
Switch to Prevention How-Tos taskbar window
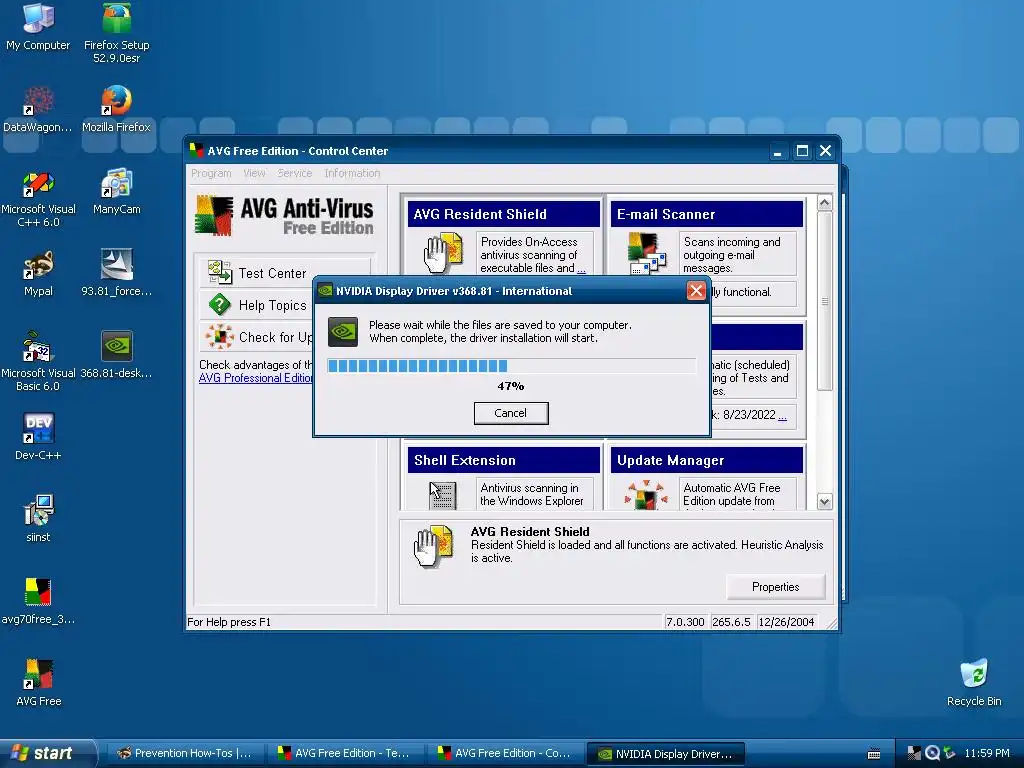click(184, 753)
